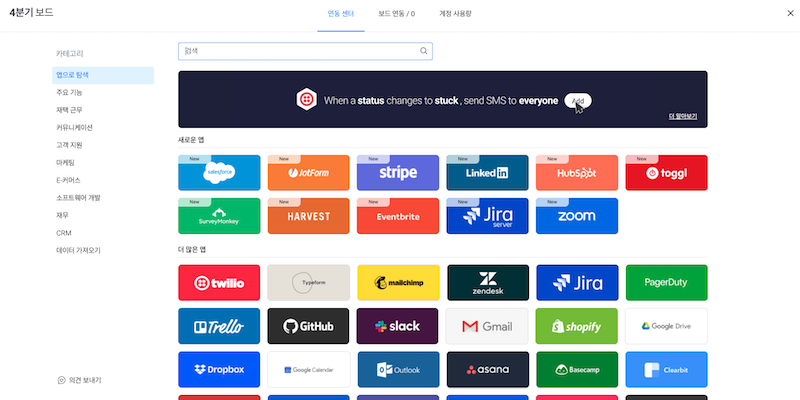
Task: Open the Salesforce app tile
Action: (x=219, y=173)
